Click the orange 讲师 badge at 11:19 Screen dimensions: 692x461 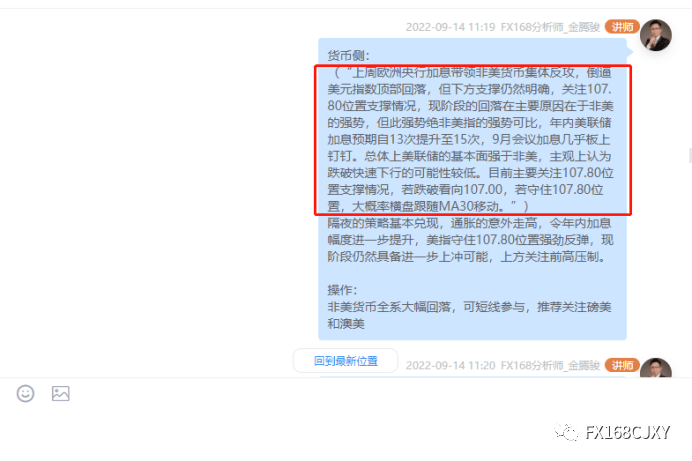pos(622,27)
